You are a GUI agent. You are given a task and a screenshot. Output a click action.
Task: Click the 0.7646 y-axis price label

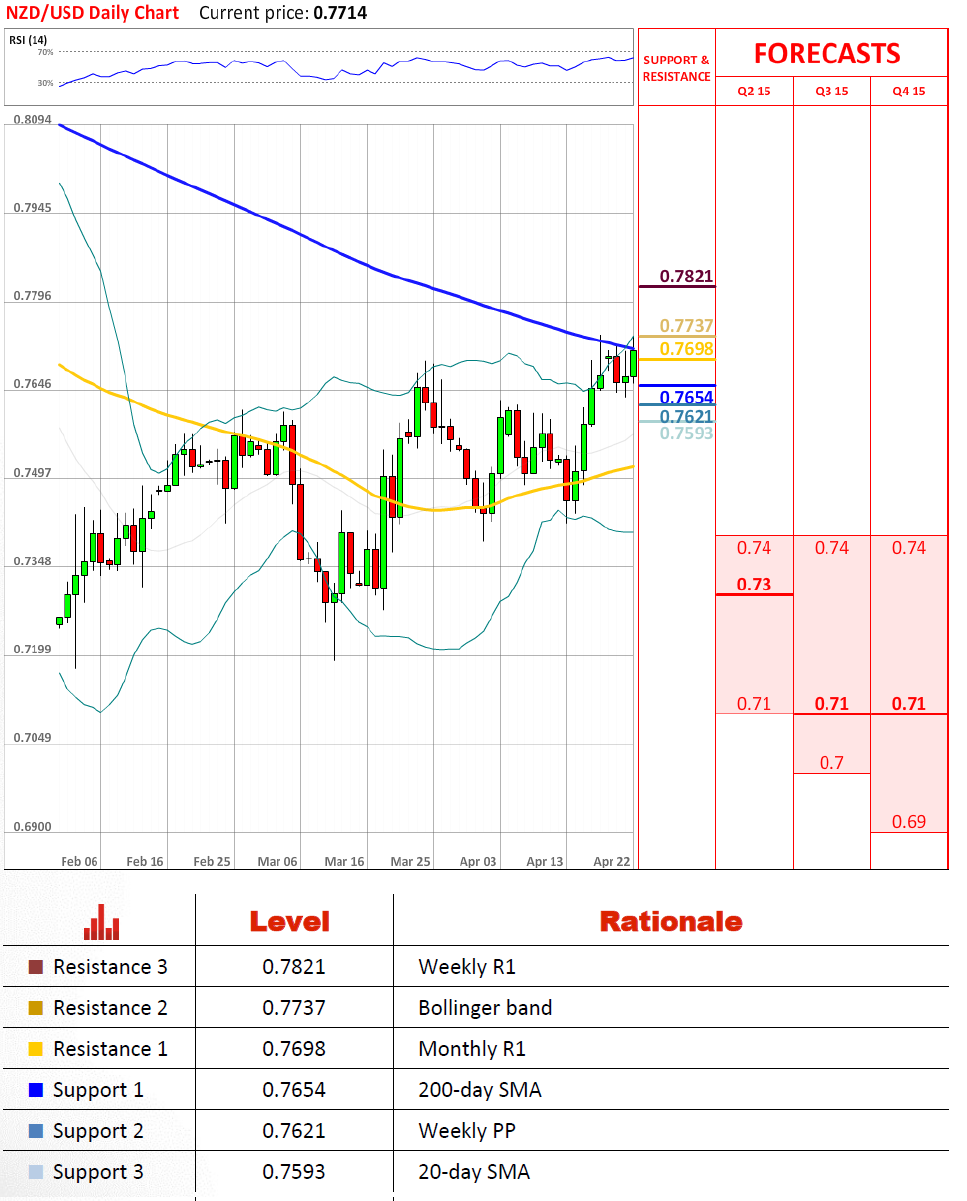(x=32, y=384)
